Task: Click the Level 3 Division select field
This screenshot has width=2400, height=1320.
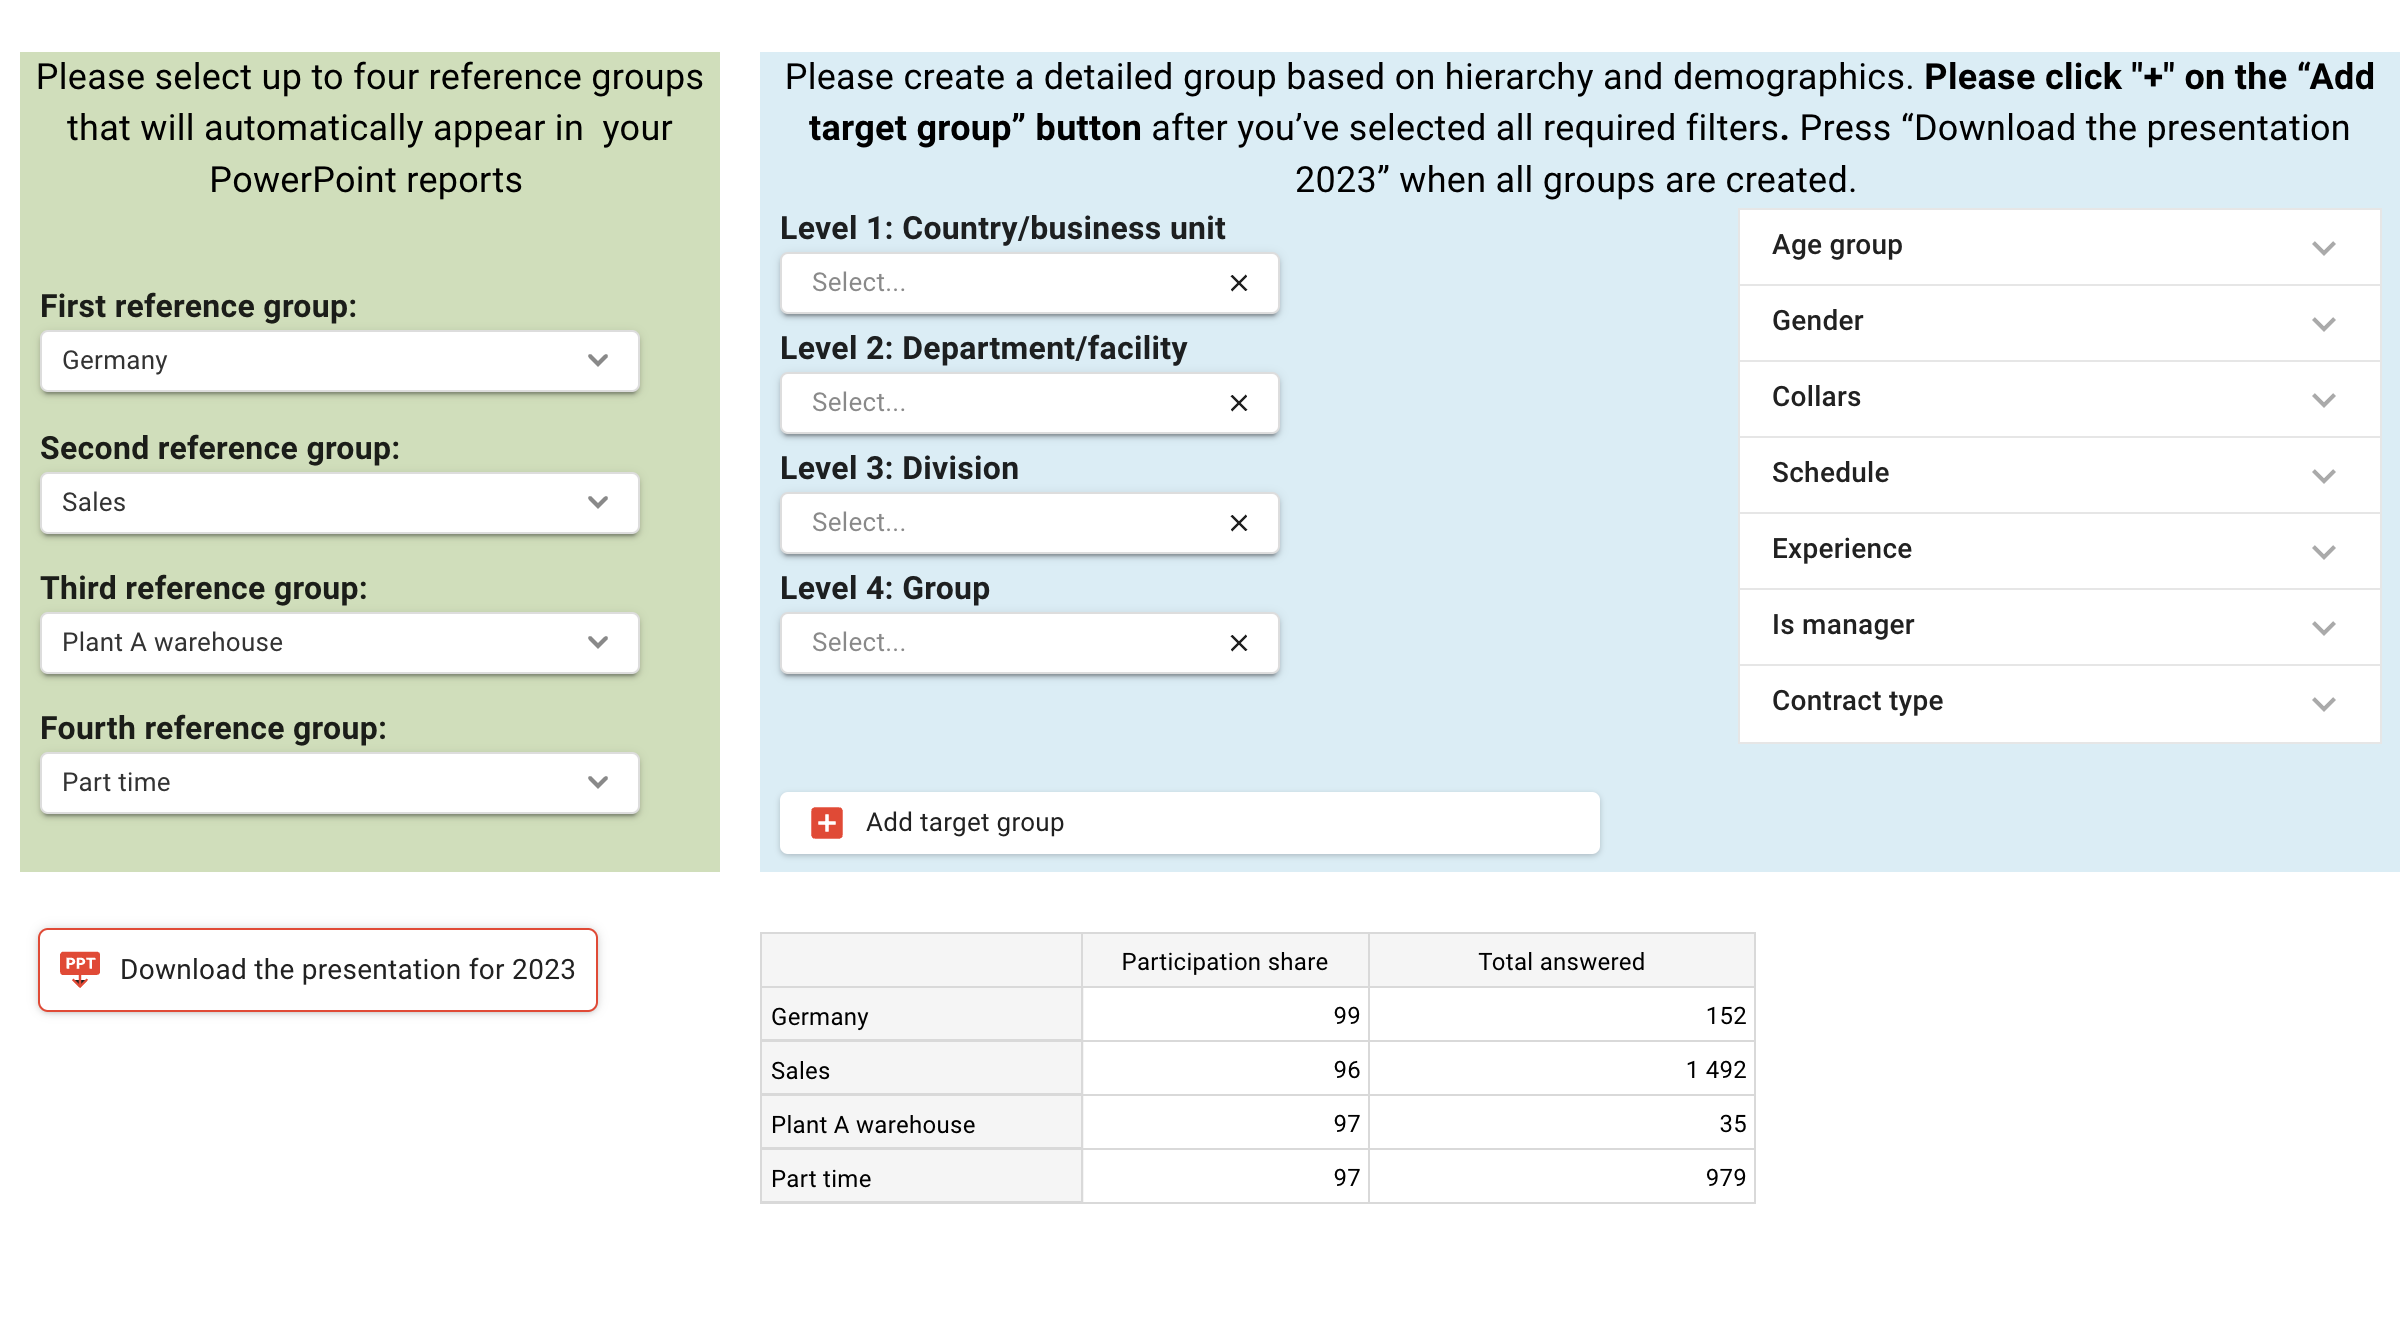Action: click(x=1030, y=523)
